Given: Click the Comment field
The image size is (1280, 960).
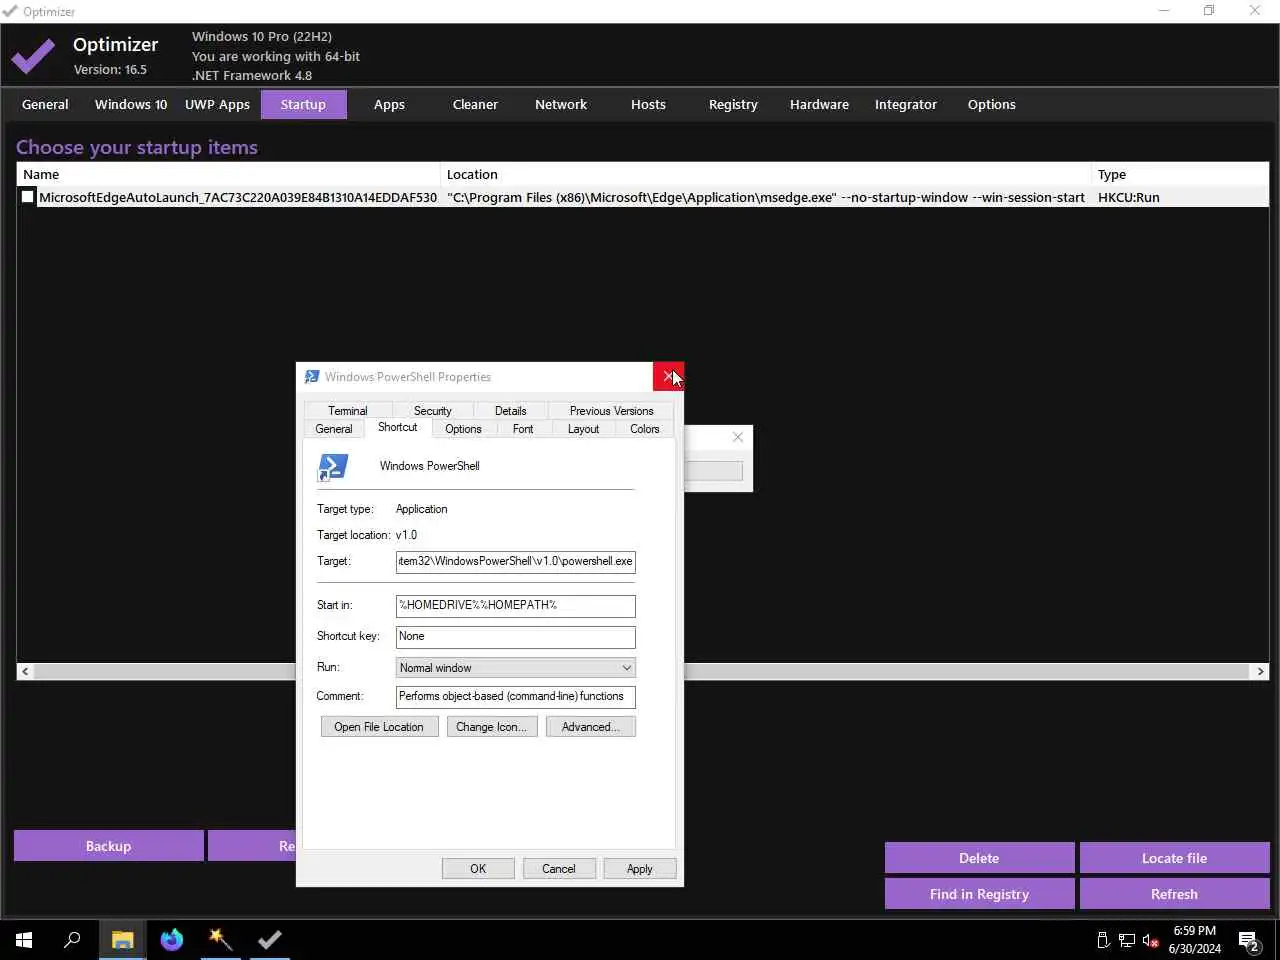Looking at the screenshot, I should tap(516, 697).
